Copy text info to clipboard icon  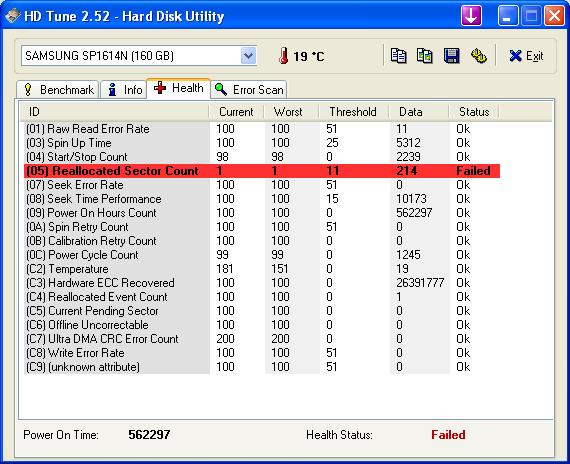[398, 56]
